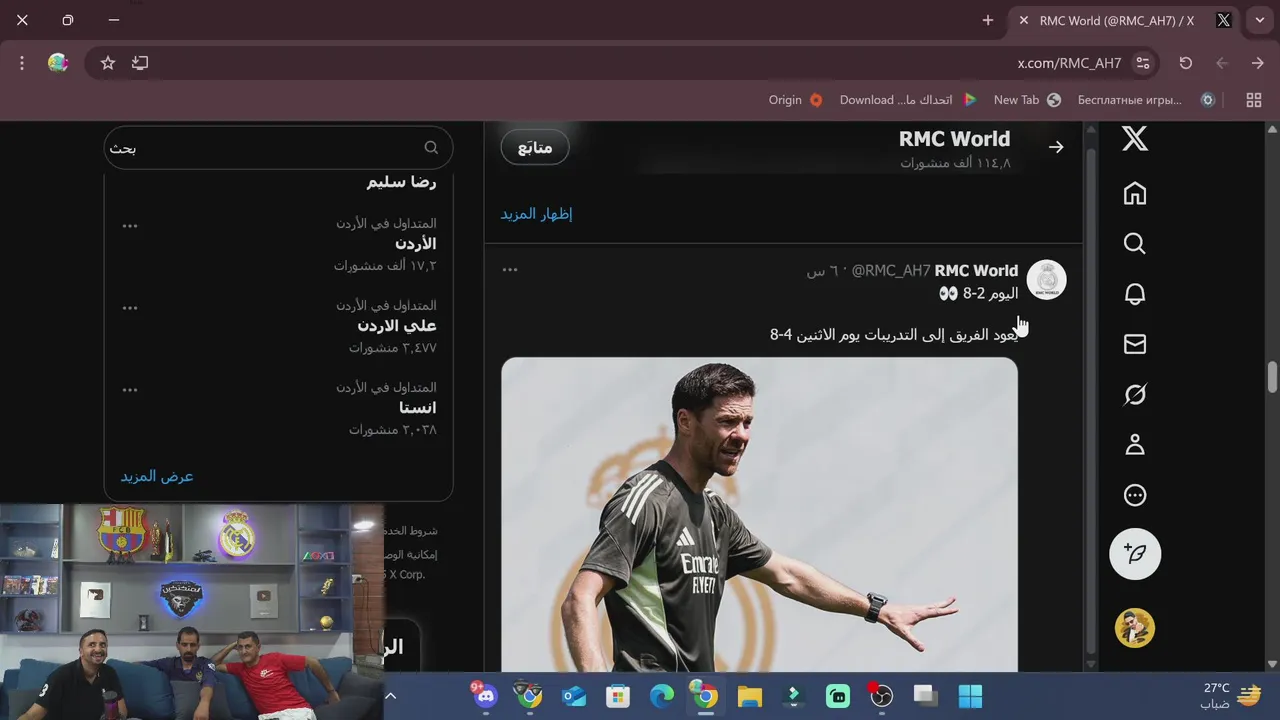Open Chrome three-dot menu

[22, 63]
